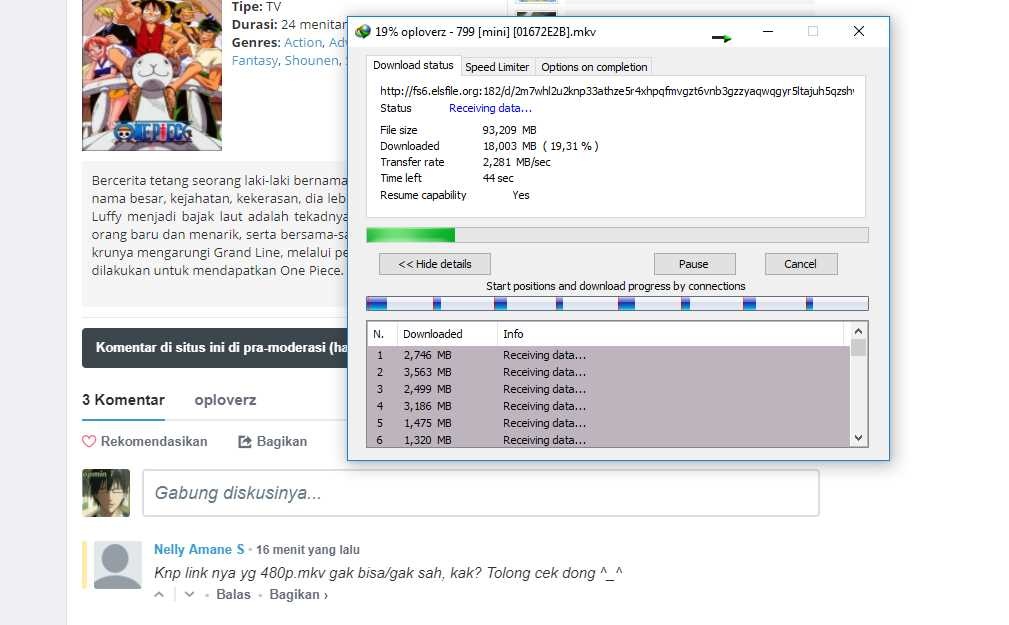Switch to the Speed Limiter tab
1009x625 pixels.
coord(497,66)
